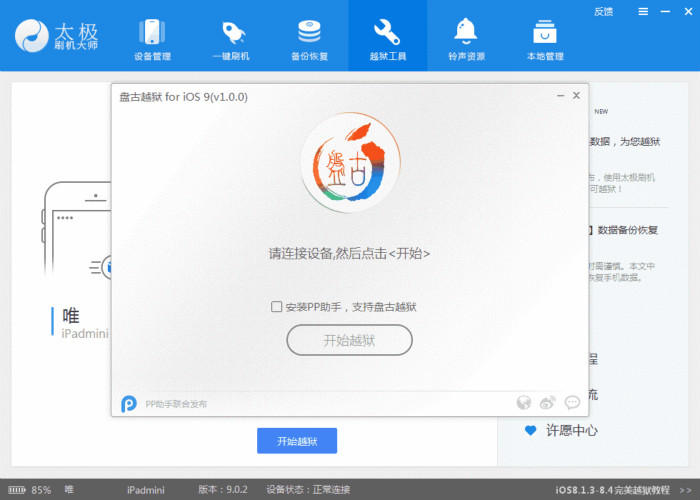Enable 安装PP助手 checkbox
700x500 pixels.
[276, 307]
